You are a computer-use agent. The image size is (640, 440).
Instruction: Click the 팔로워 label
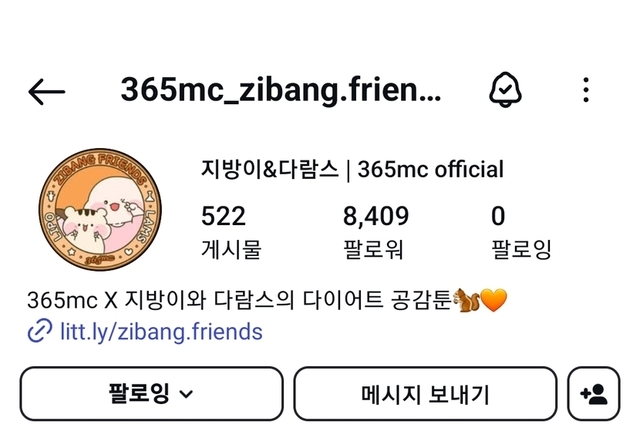(373, 249)
